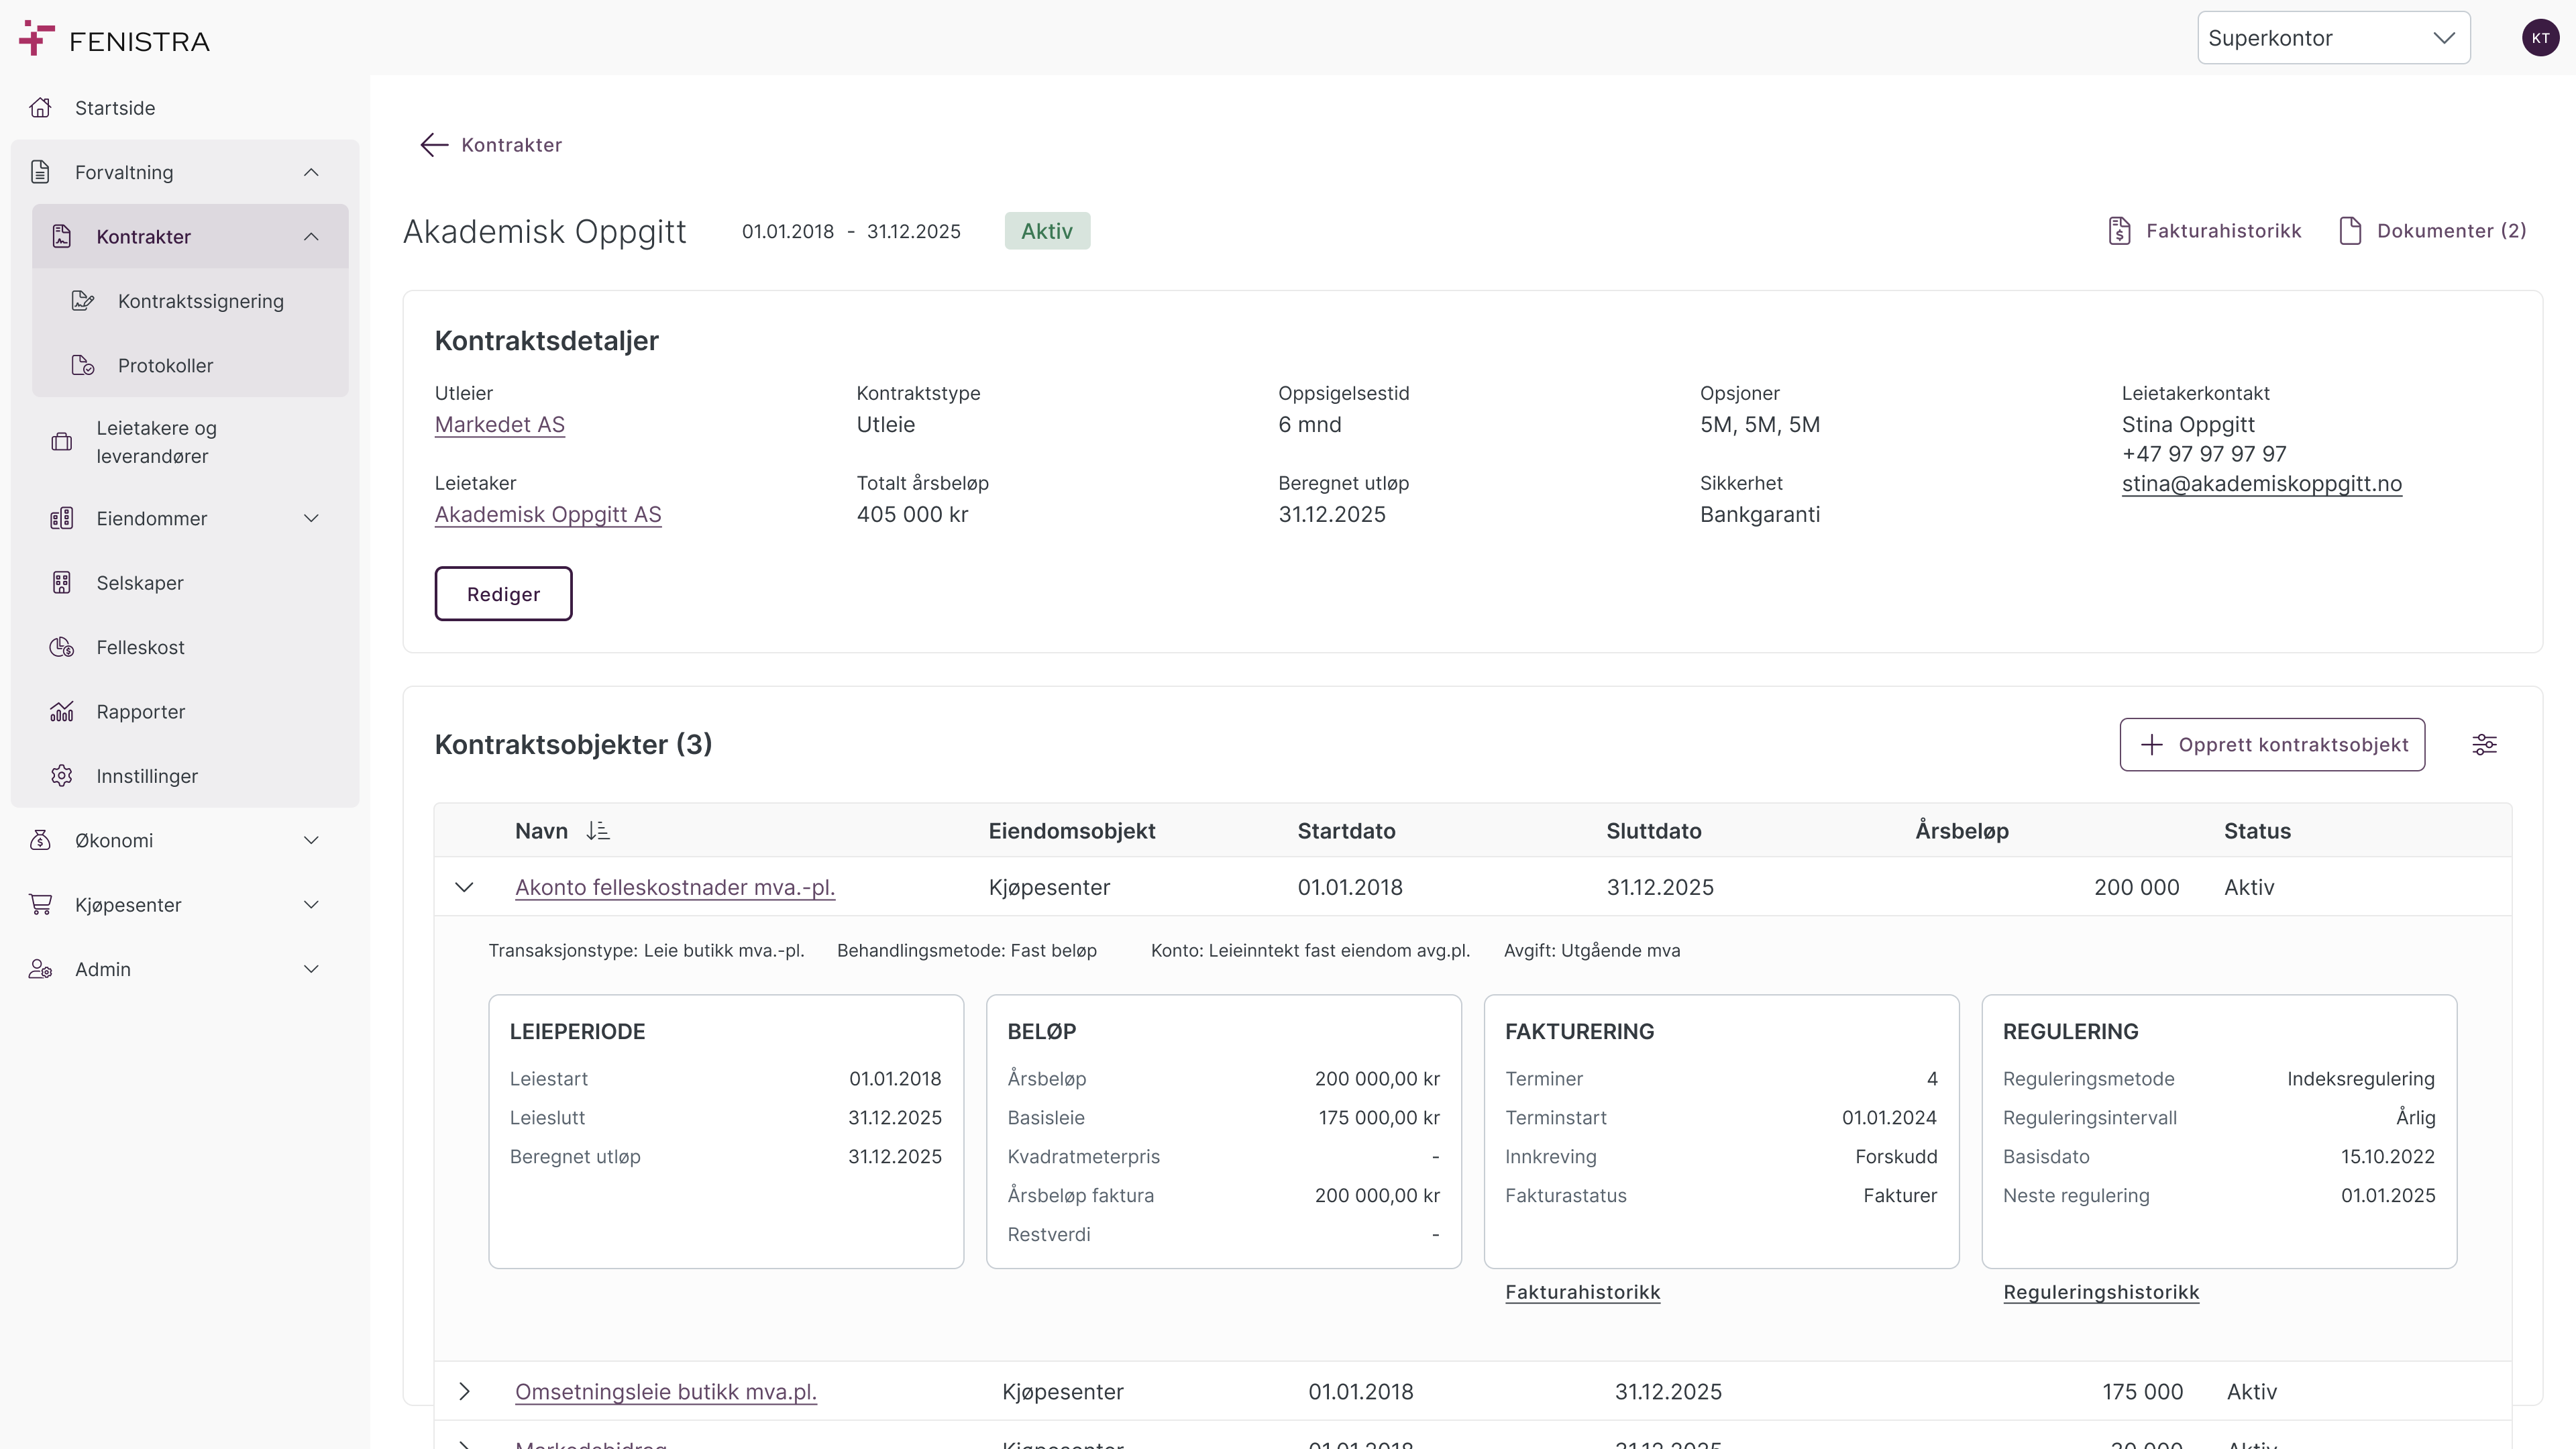
Task: Expand the Eiendommer chevron
Action: click(x=311, y=518)
